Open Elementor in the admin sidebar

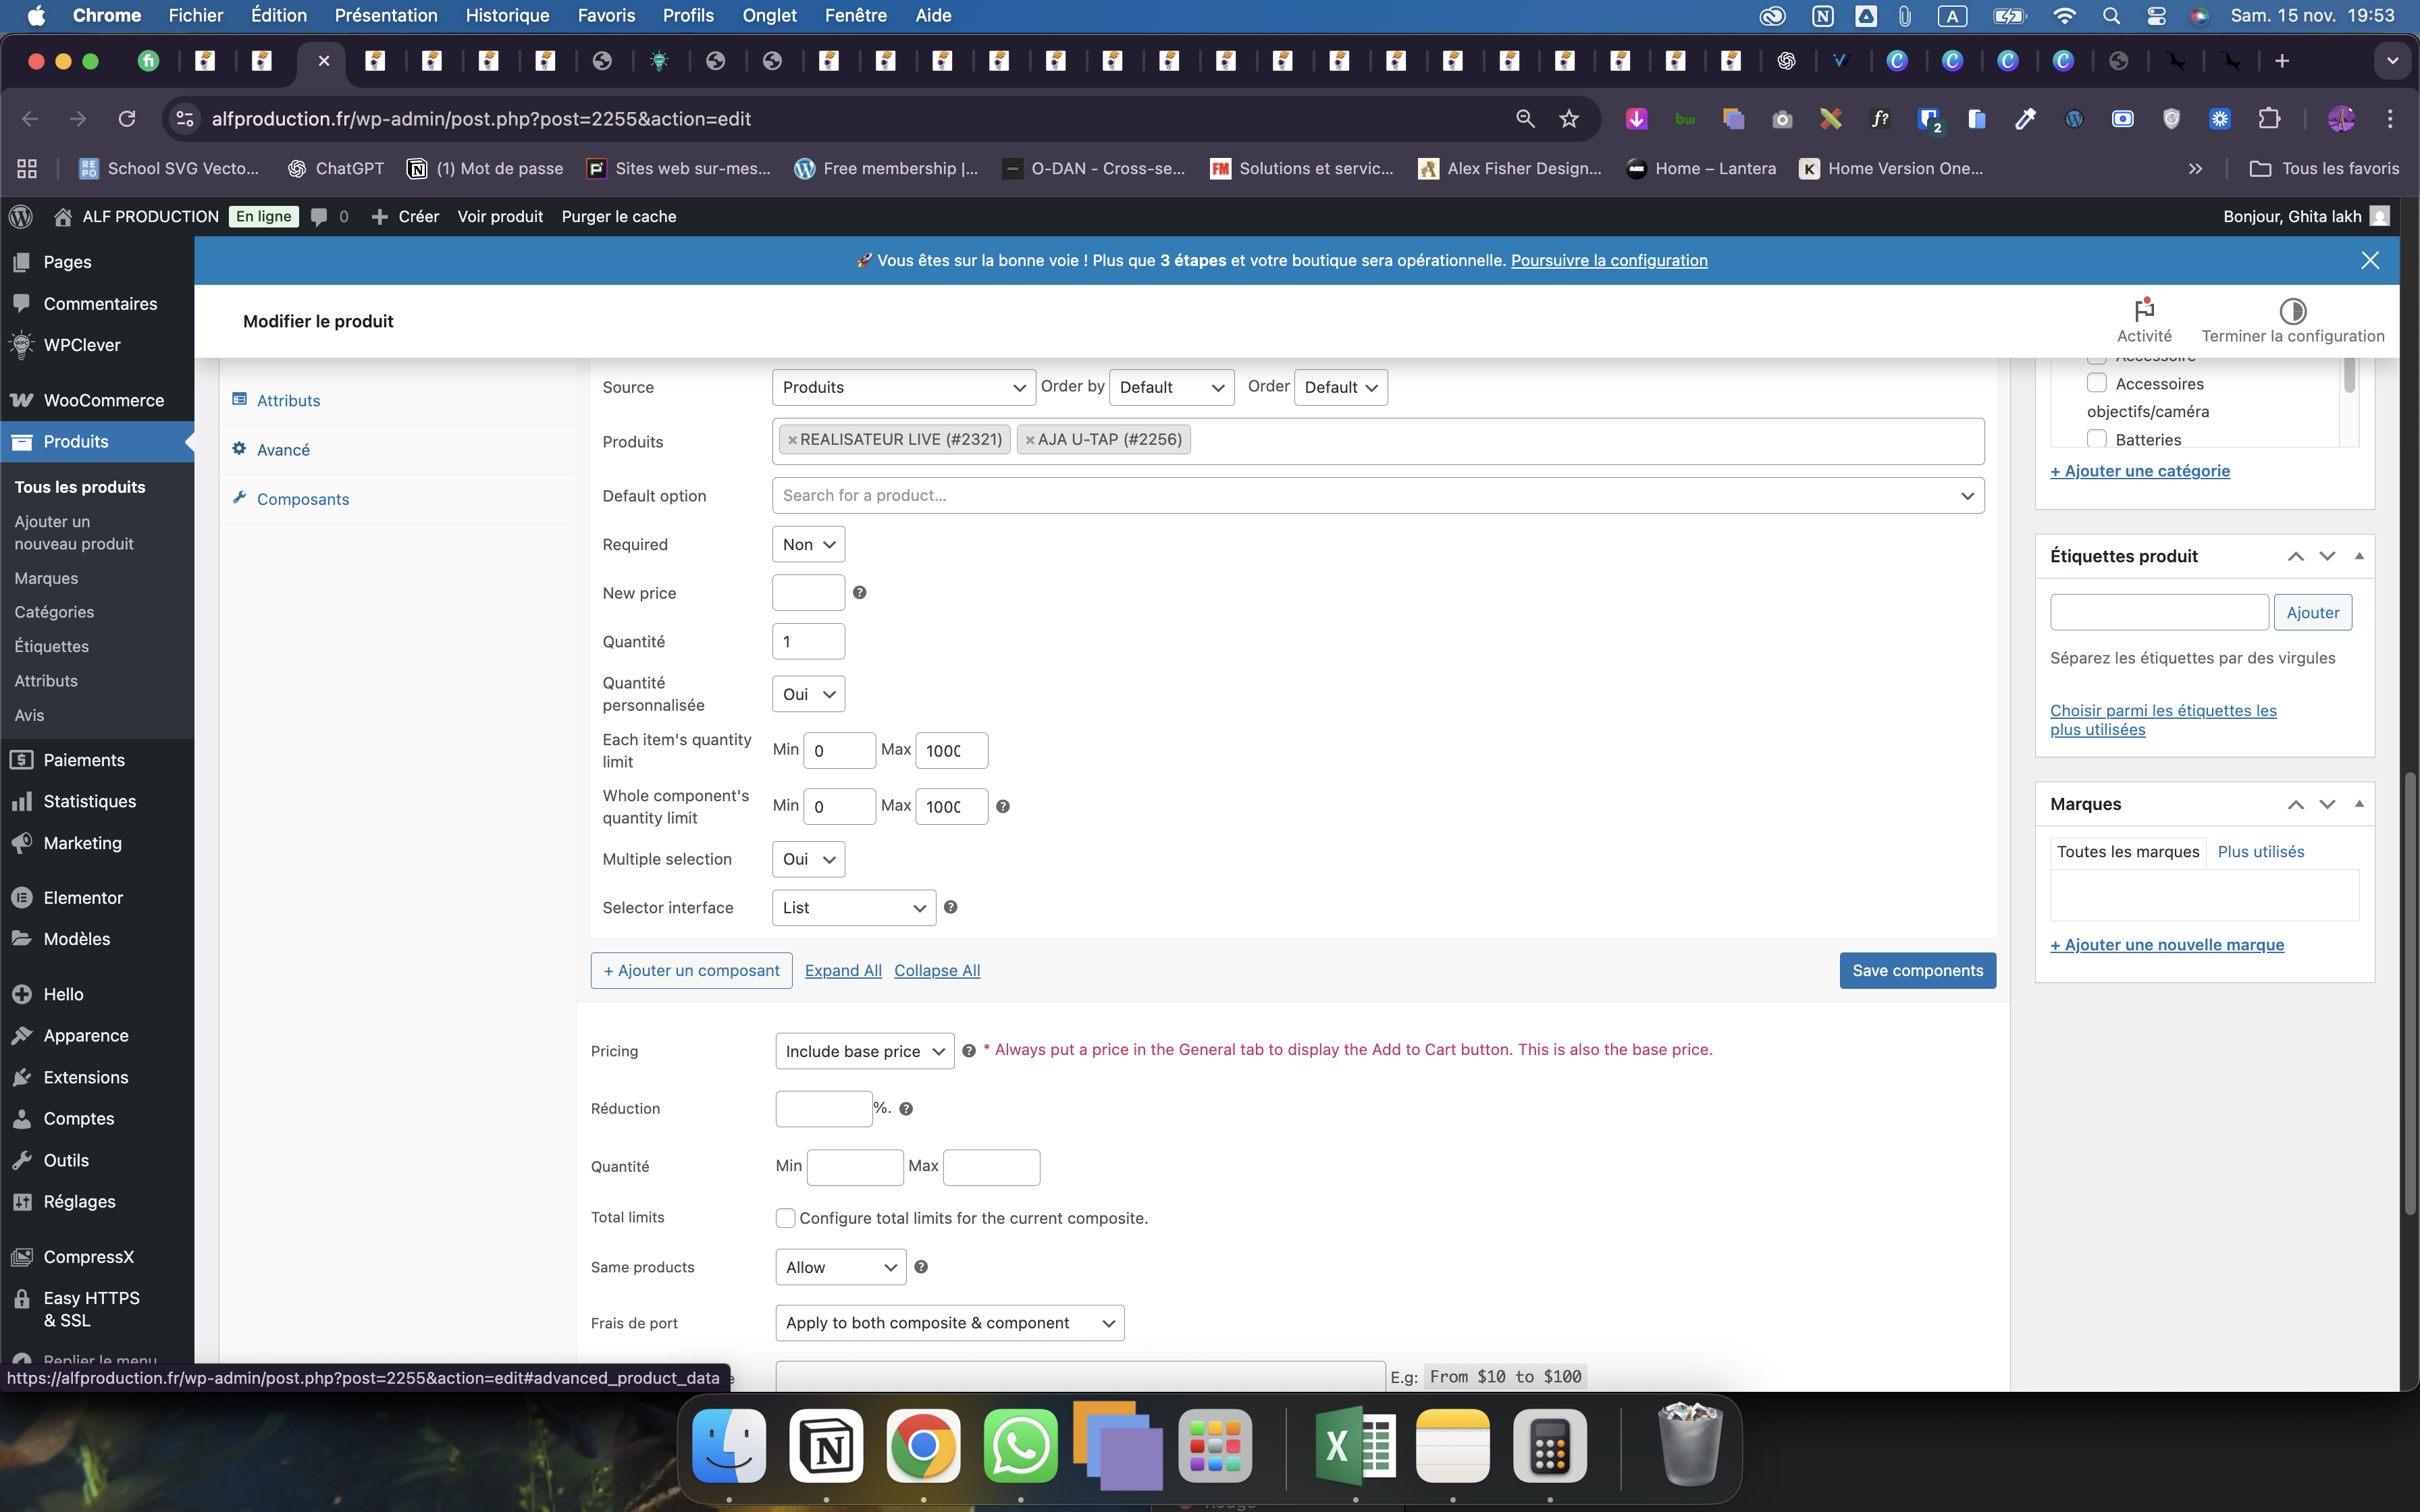click(x=83, y=897)
